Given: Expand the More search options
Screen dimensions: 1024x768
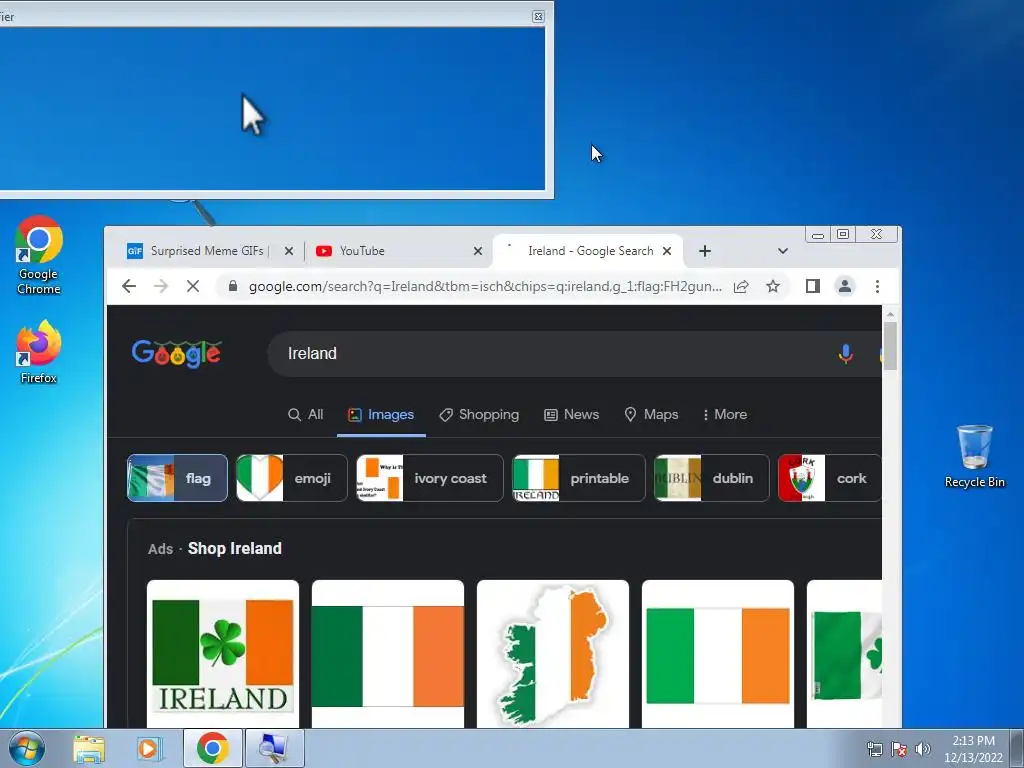Looking at the screenshot, I should (x=724, y=414).
